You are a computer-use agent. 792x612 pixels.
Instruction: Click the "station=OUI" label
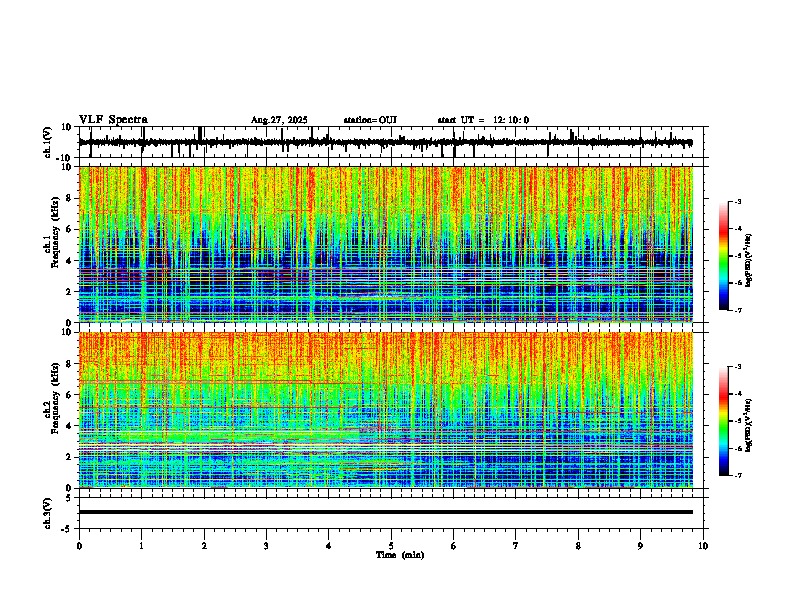click(370, 120)
